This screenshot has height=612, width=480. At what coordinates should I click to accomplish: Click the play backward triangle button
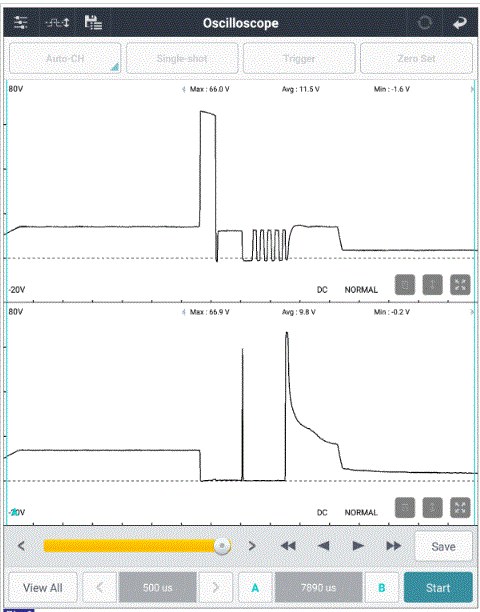coord(323,546)
